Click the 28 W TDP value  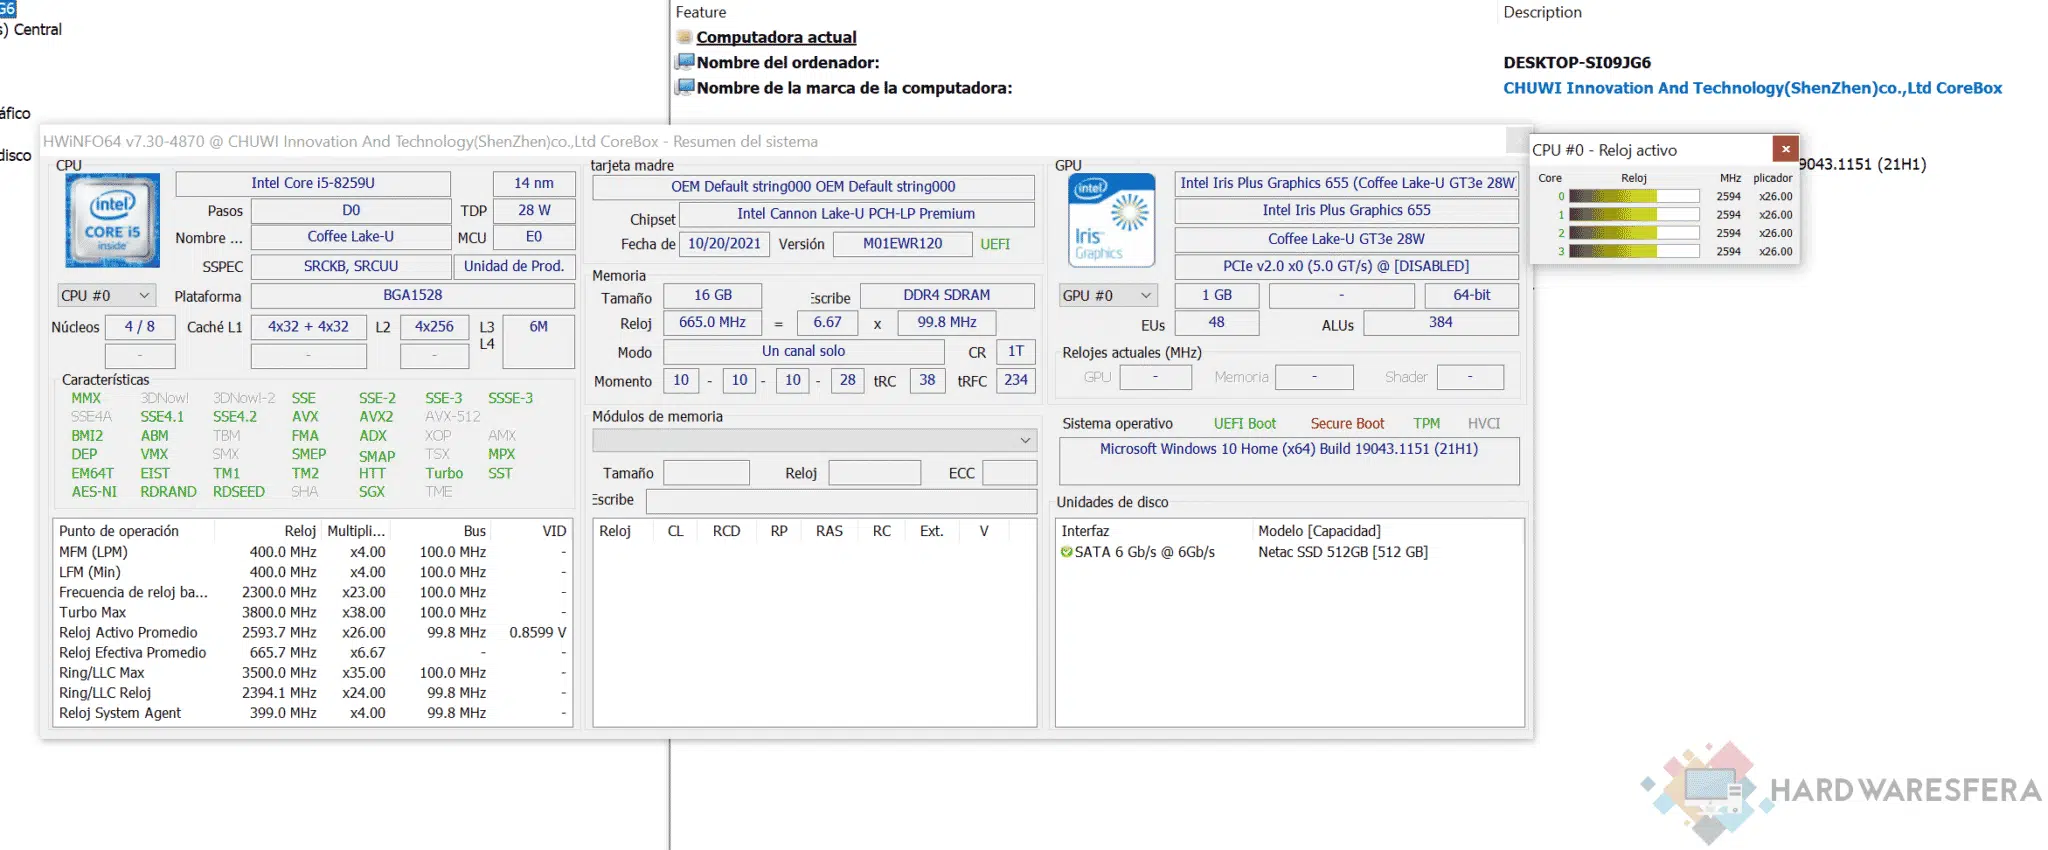click(534, 211)
